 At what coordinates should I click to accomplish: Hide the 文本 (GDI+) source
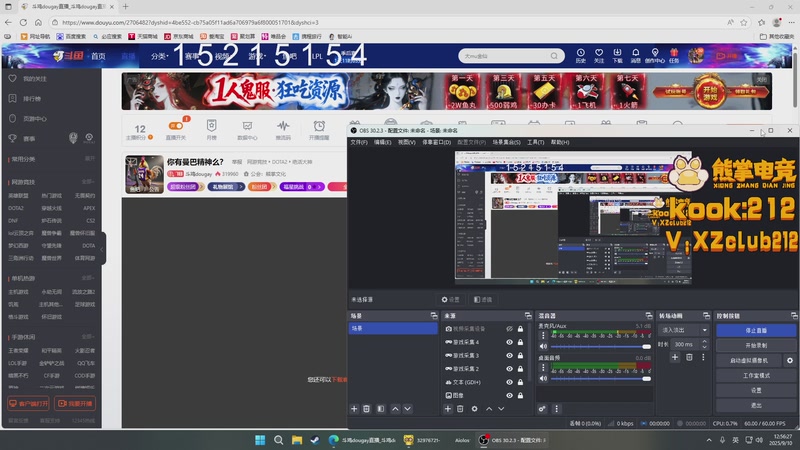point(509,382)
